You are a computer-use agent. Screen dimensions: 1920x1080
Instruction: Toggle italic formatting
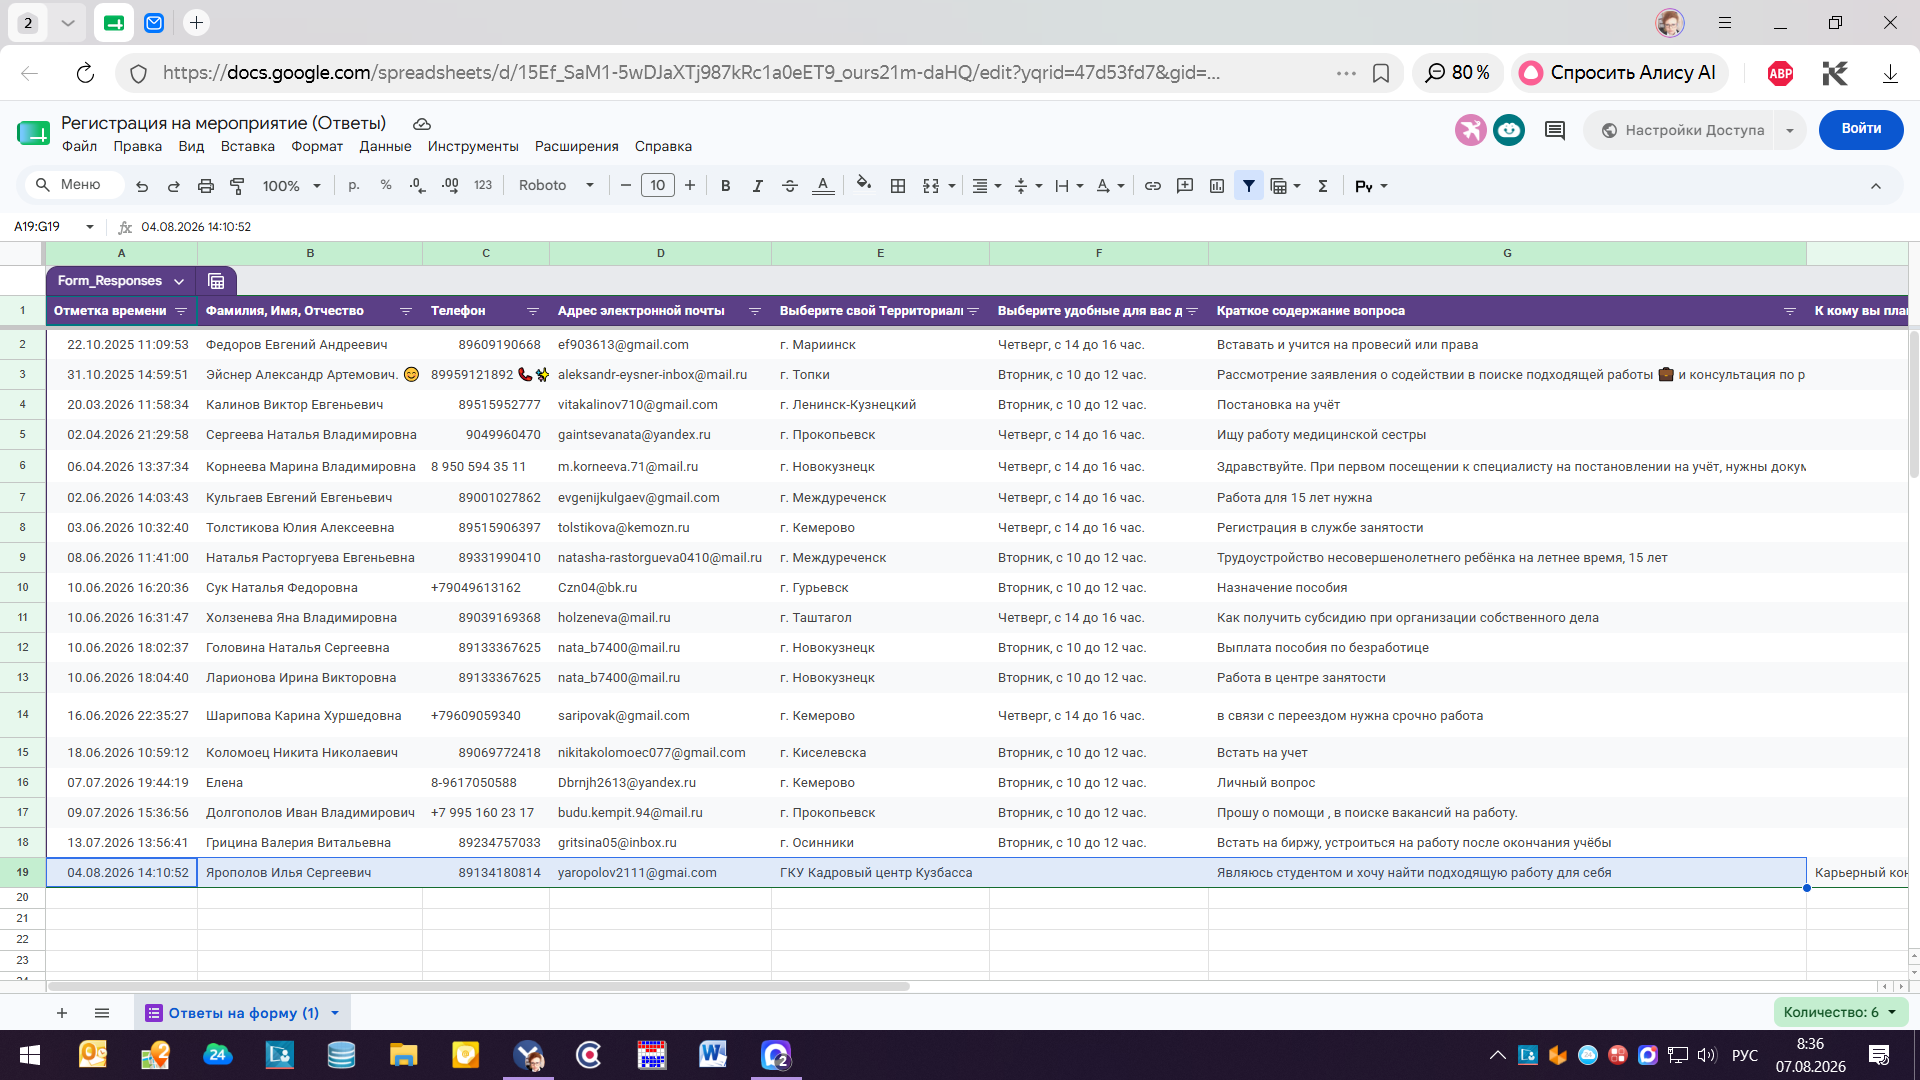pyautogui.click(x=758, y=186)
